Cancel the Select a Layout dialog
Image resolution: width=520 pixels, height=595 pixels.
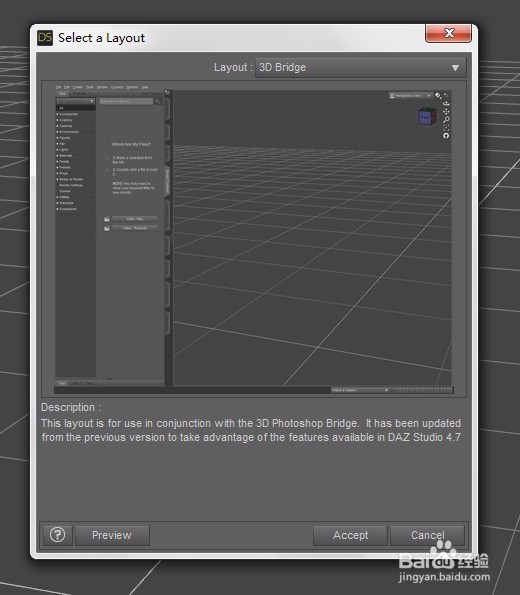tap(427, 535)
